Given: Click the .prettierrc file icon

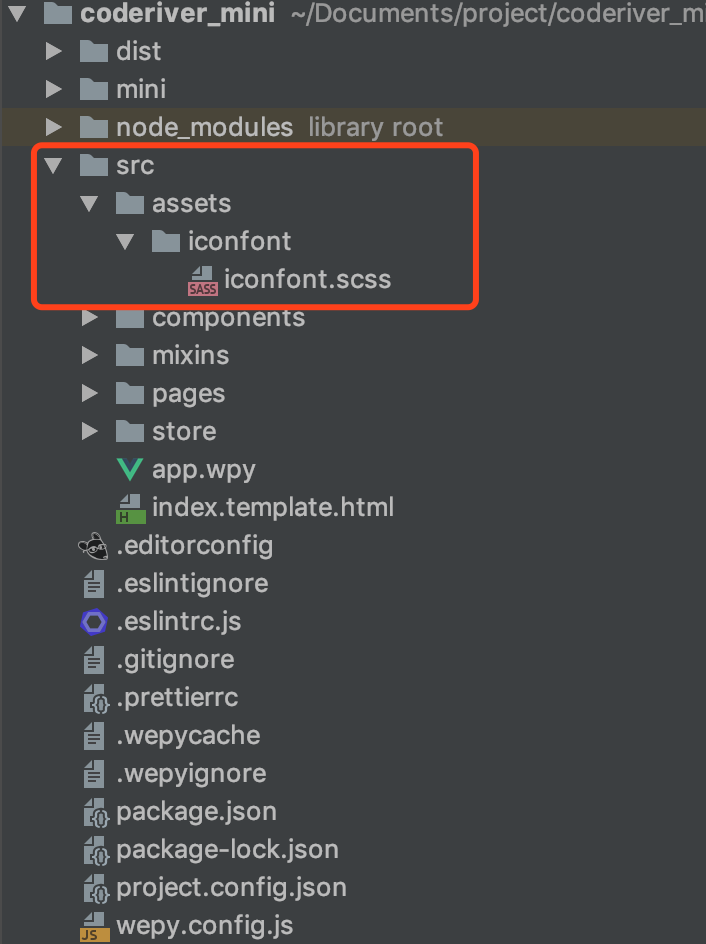Looking at the screenshot, I should tap(93, 698).
